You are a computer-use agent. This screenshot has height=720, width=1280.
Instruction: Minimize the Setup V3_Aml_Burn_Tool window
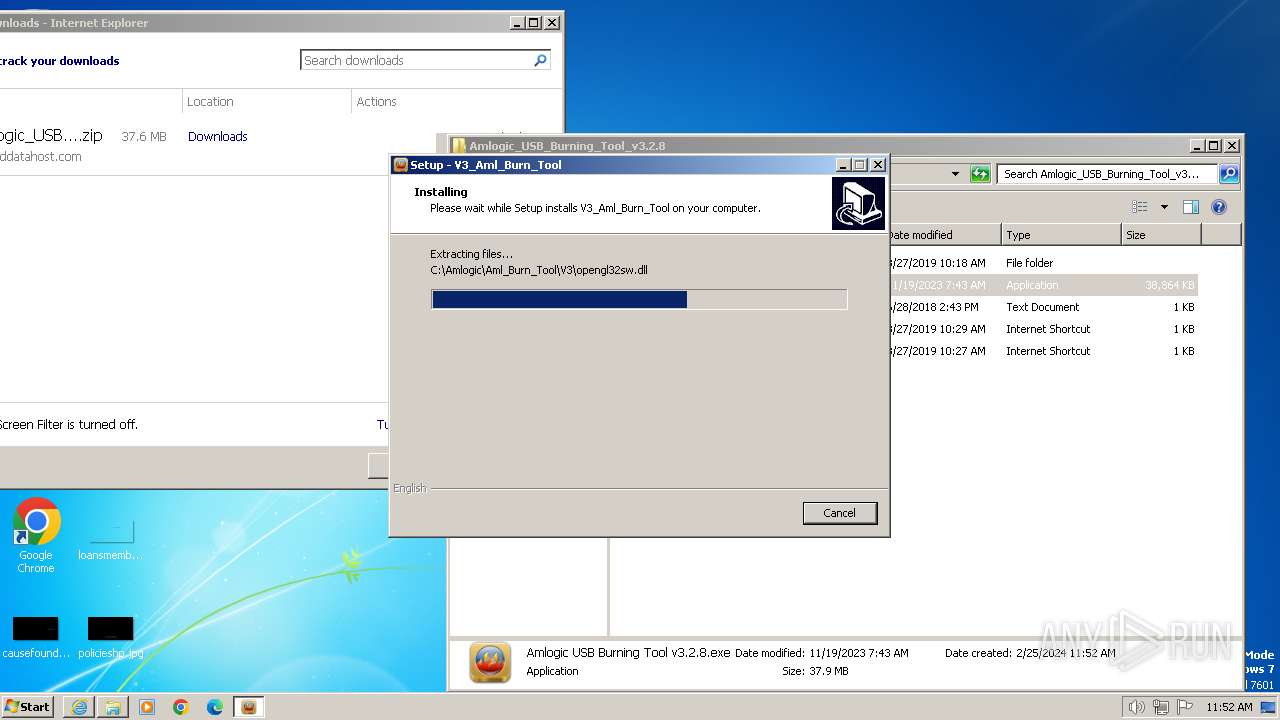843,165
